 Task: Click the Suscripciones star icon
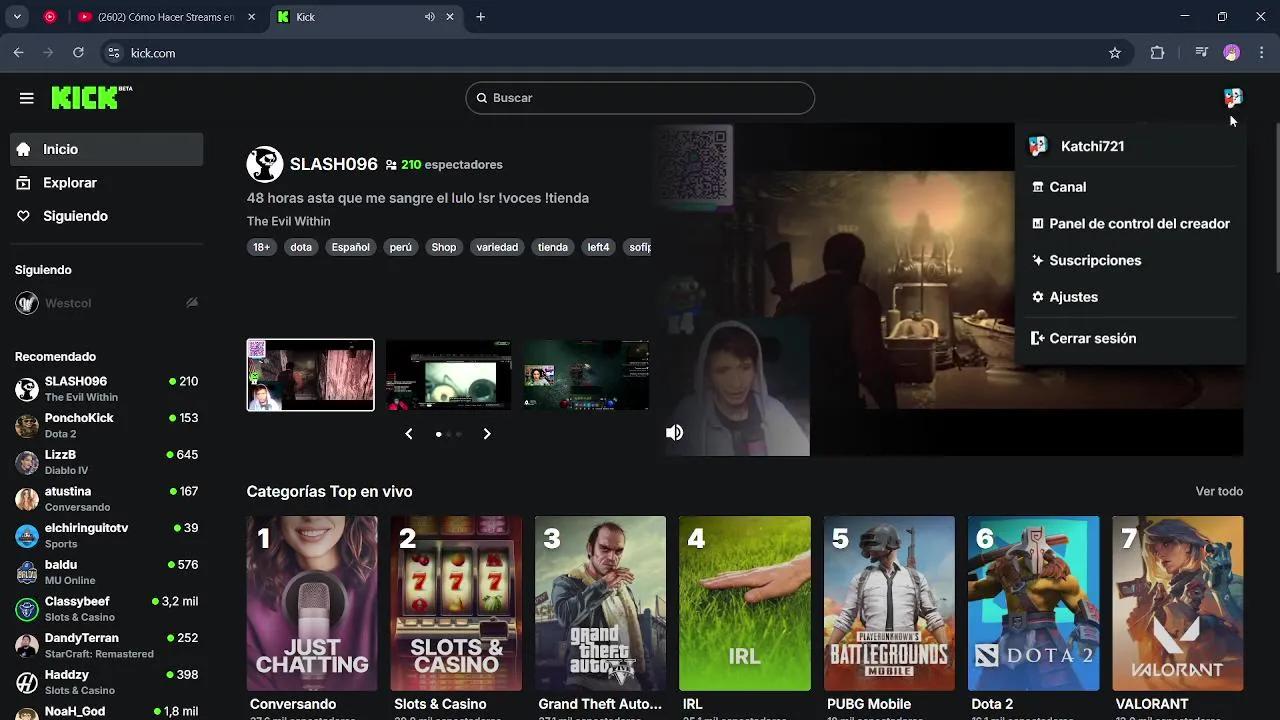(x=1038, y=260)
